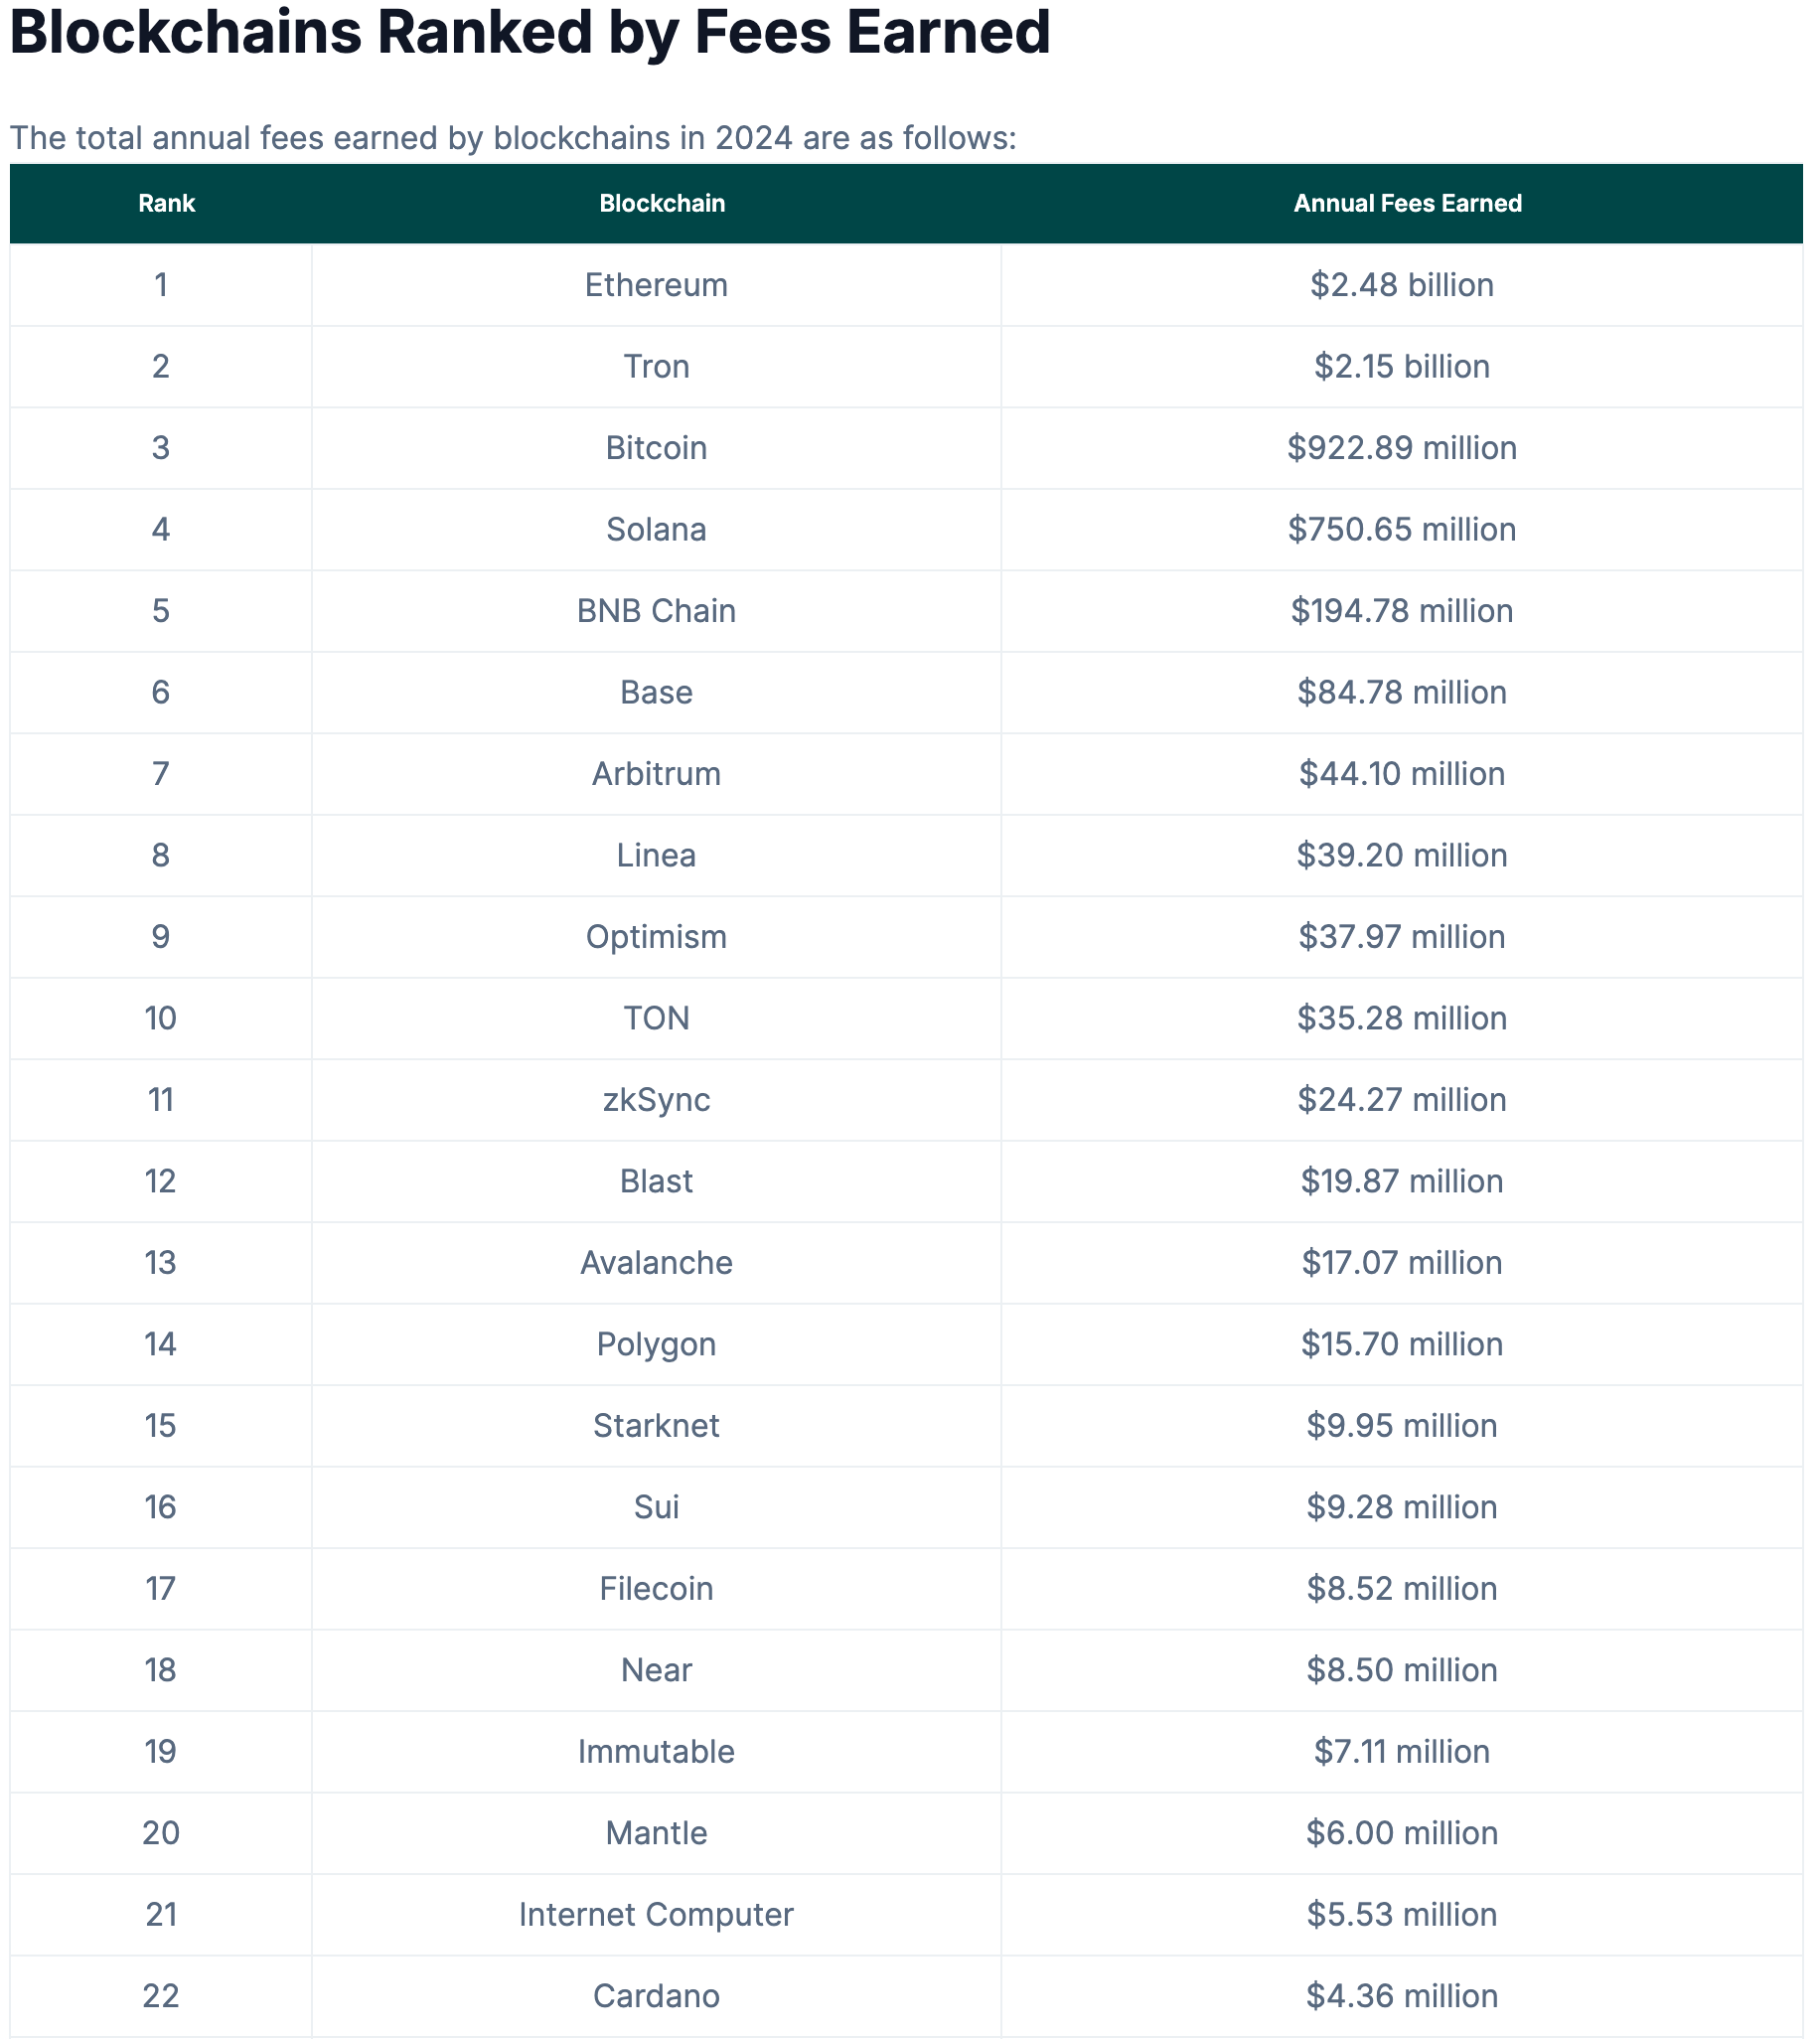The width and height of the screenshot is (1820, 2039).
Task: Click the $84.78 million fee cell
Action: coord(1401,692)
